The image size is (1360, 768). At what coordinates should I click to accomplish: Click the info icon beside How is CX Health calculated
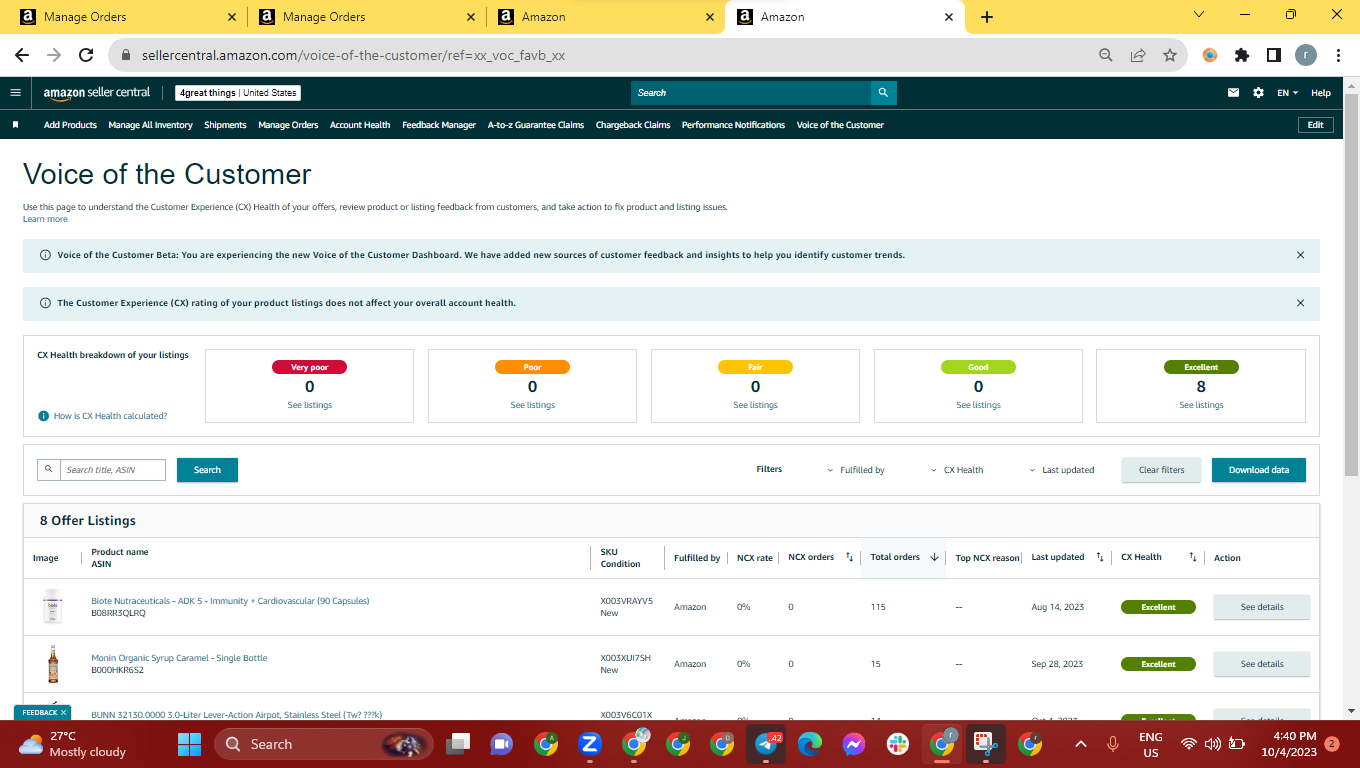point(44,416)
